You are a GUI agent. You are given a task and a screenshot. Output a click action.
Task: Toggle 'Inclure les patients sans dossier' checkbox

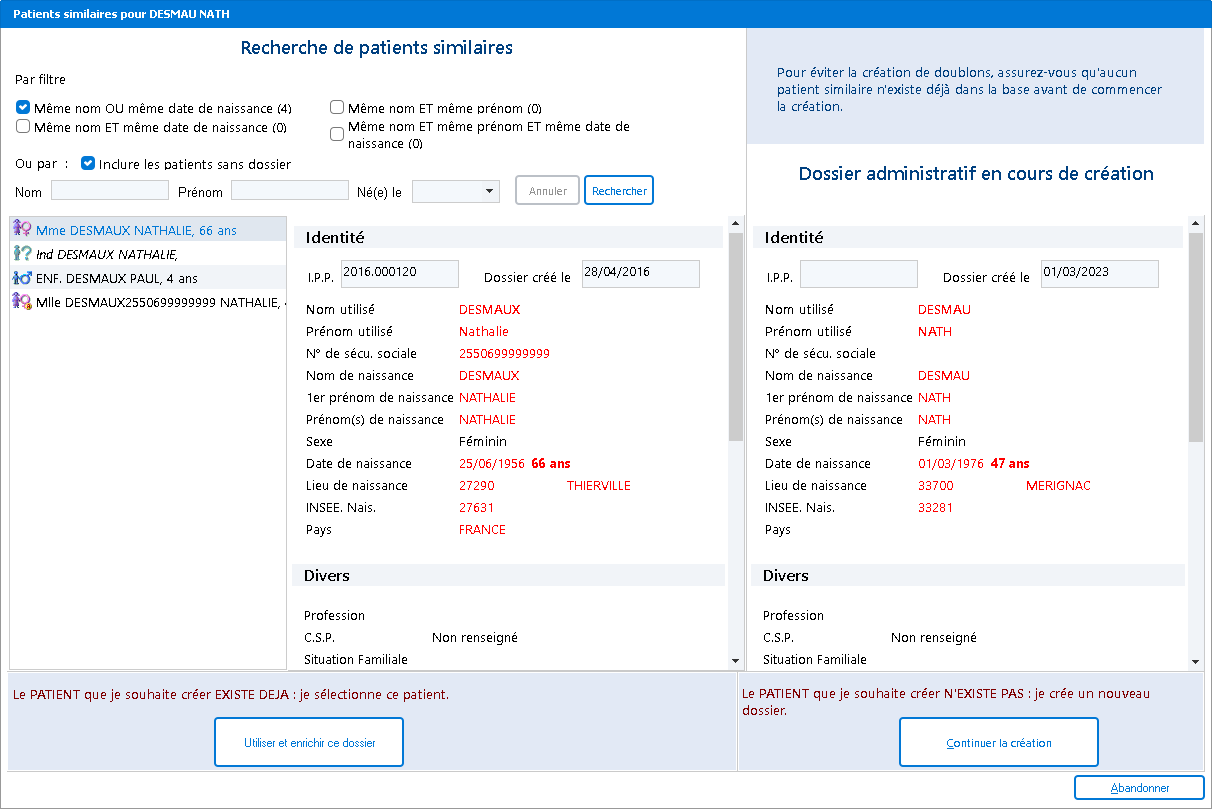pyautogui.click(x=88, y=163)
